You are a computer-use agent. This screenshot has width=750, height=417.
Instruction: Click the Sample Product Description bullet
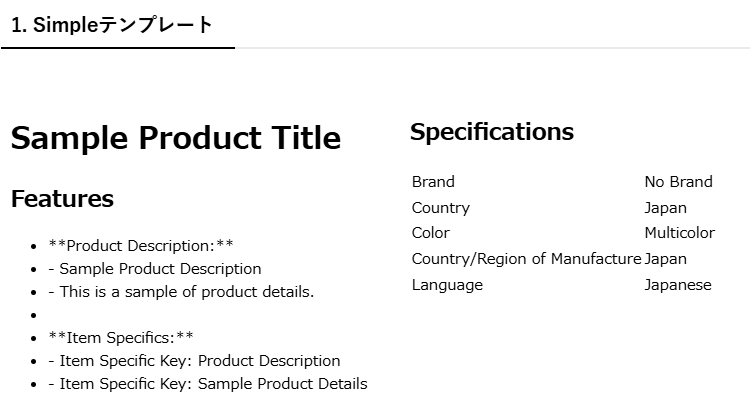[x=155, y=269]
